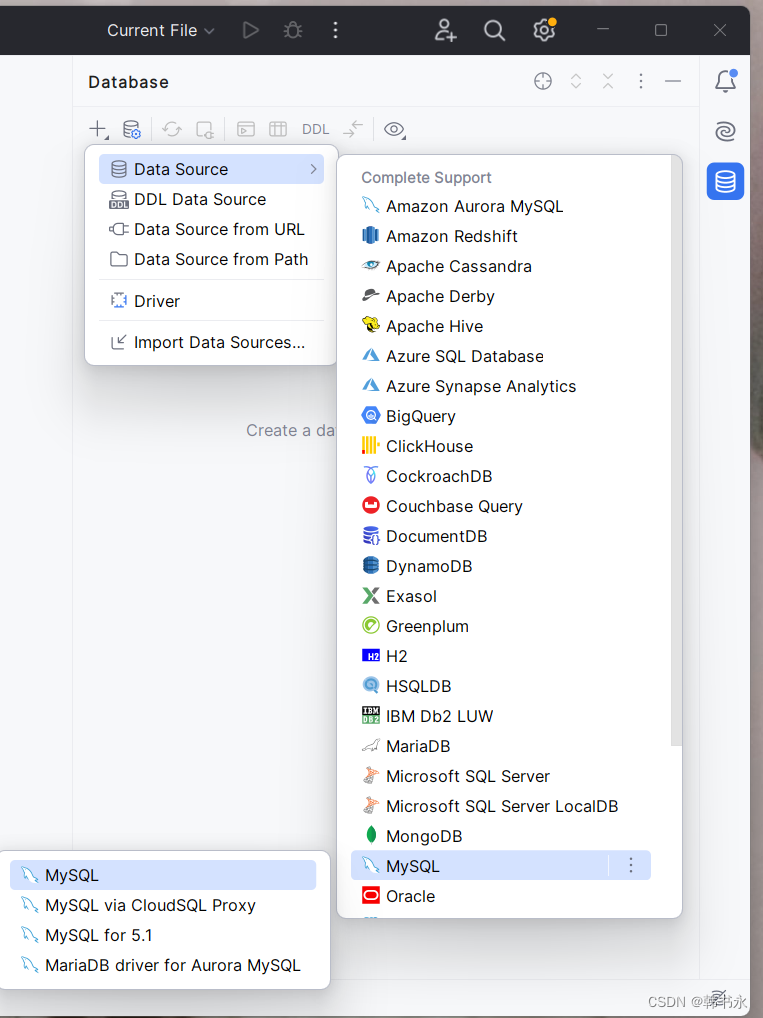The image size is (763, 1018).
Task: Click the DDL toolbar button
Action: (316, 129)
